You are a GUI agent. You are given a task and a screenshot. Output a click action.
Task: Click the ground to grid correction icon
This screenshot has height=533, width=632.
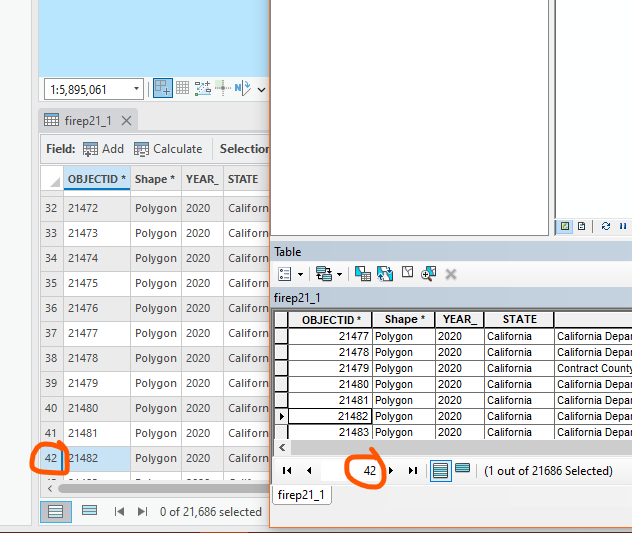pyautogui.click(x=222, y=88)
